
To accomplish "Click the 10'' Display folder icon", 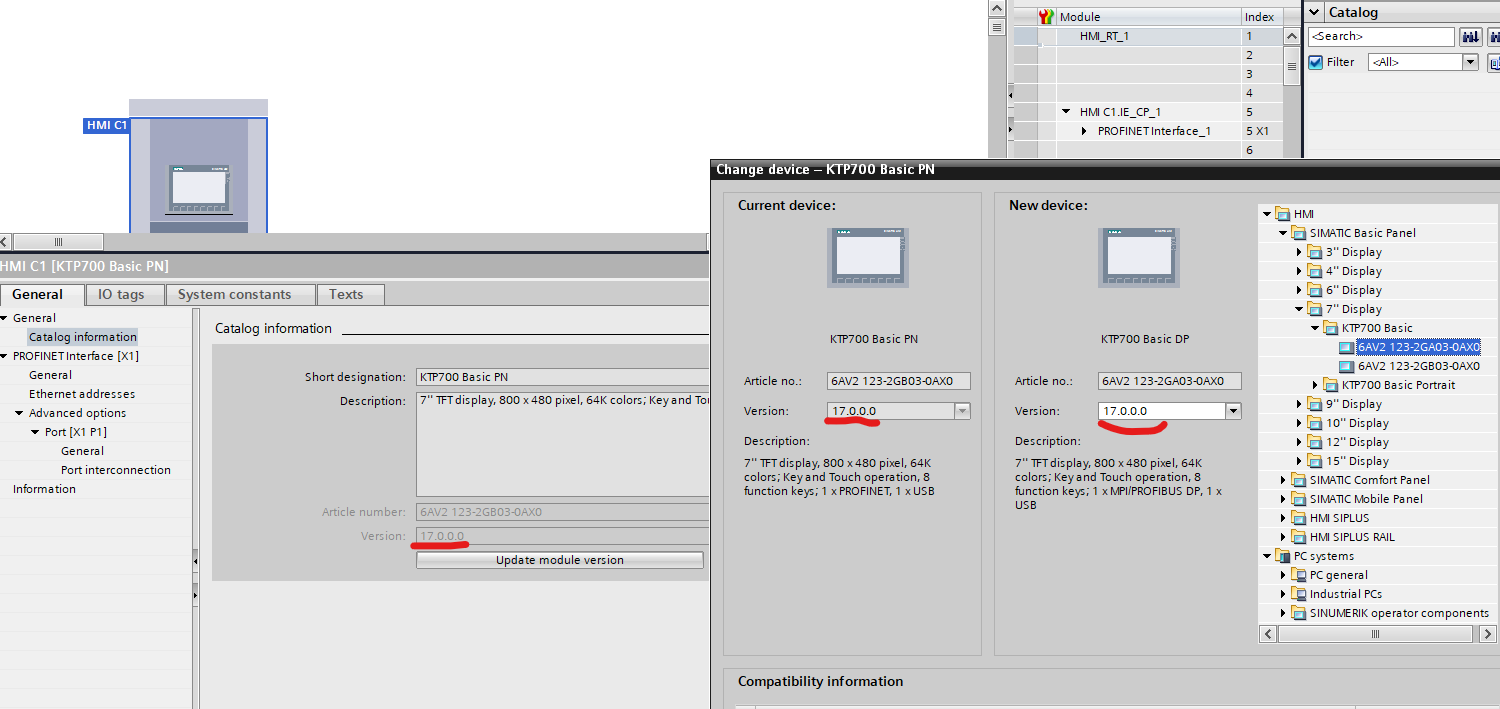I will point(1315,423).
